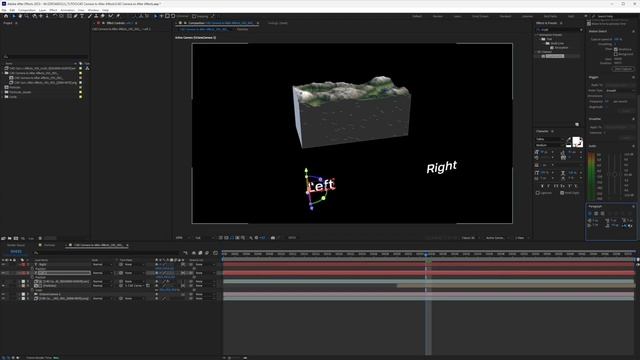Select the Selection (arrow) tool
The width and height of the screenshot is (640, 360).
(13, 16)
